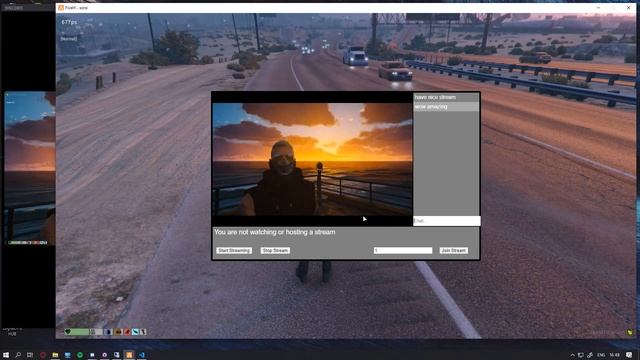Select the sunset preview in left window

(30, 168)
